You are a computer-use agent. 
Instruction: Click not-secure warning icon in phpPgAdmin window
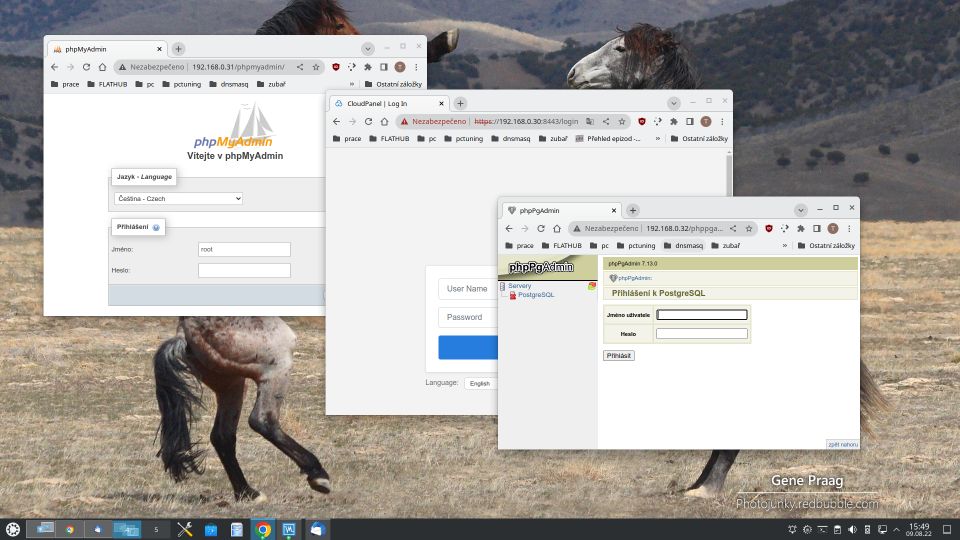(576, 228)
